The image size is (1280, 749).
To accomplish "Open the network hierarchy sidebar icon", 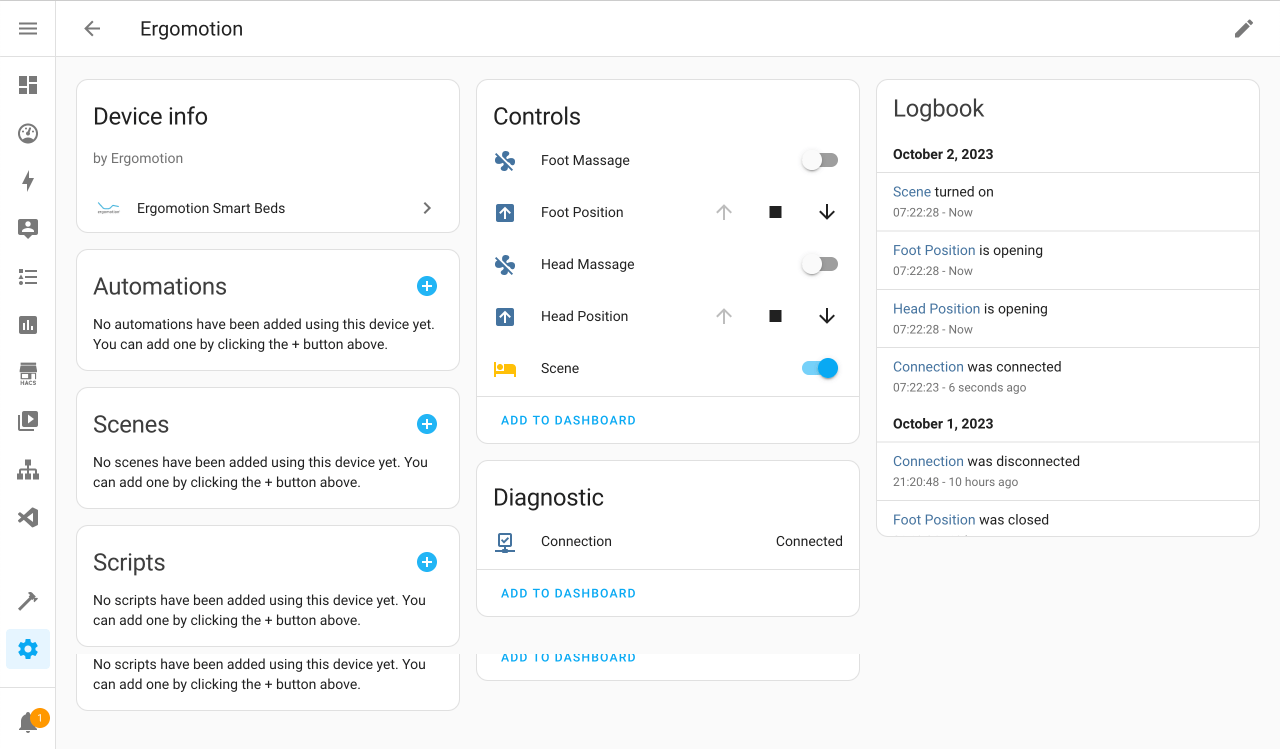I will pos(28,469).
